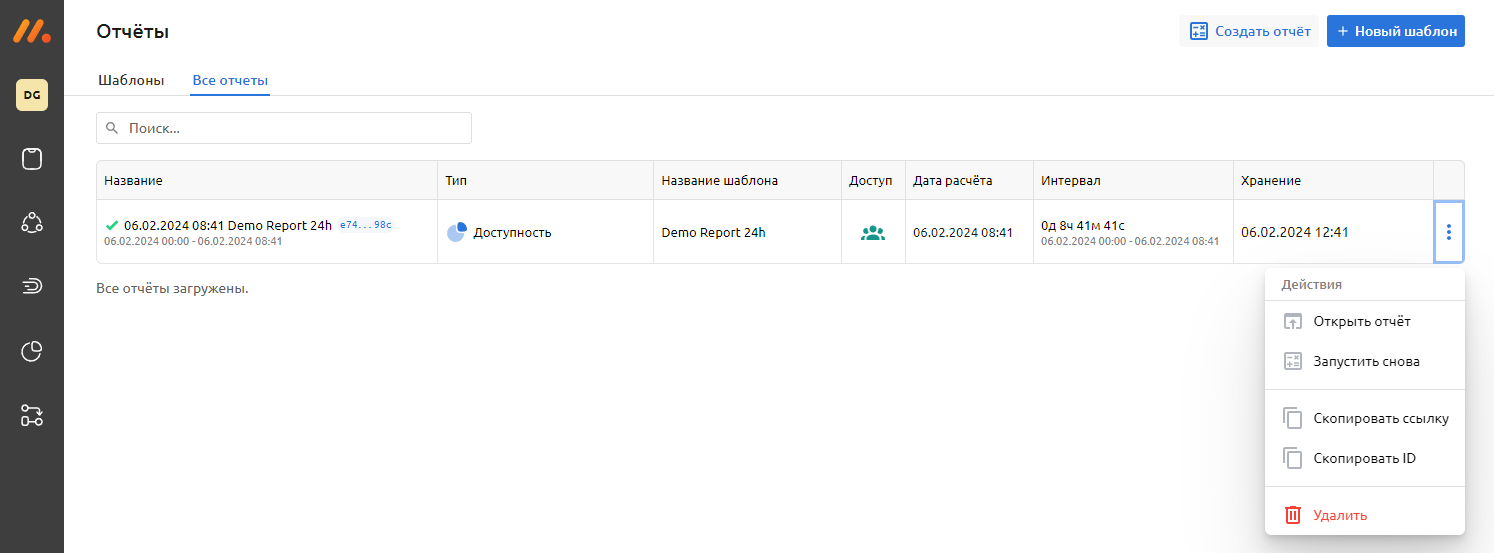Click the three-dot row actions button

(1448, 232)
